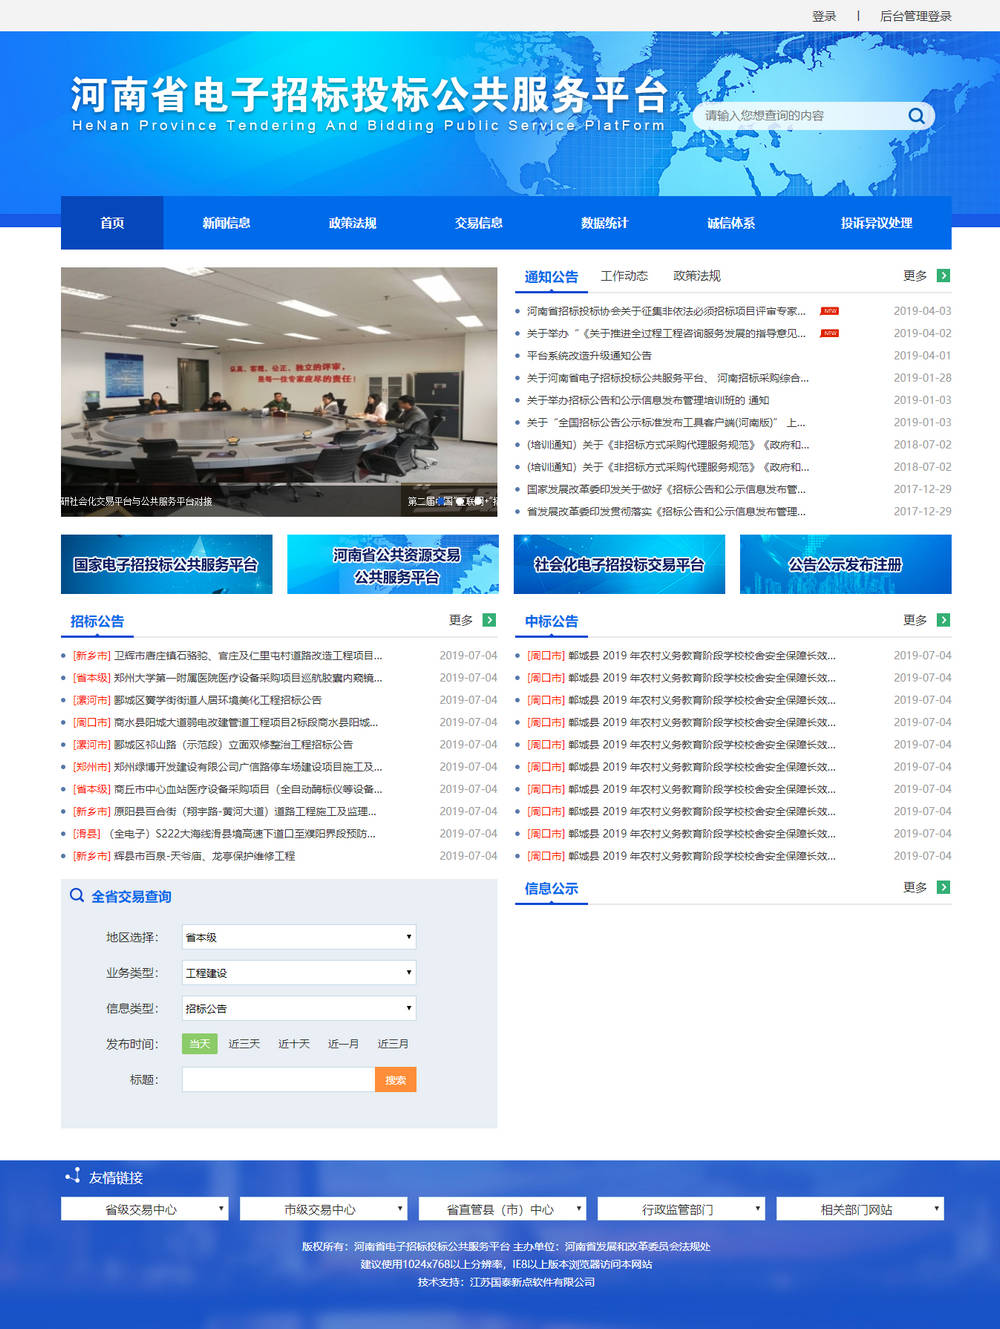Viewport: 1000px width, 1329px height.
Task: Open 交易信息 in navigation bar
Action: click(x=478, y=223)
